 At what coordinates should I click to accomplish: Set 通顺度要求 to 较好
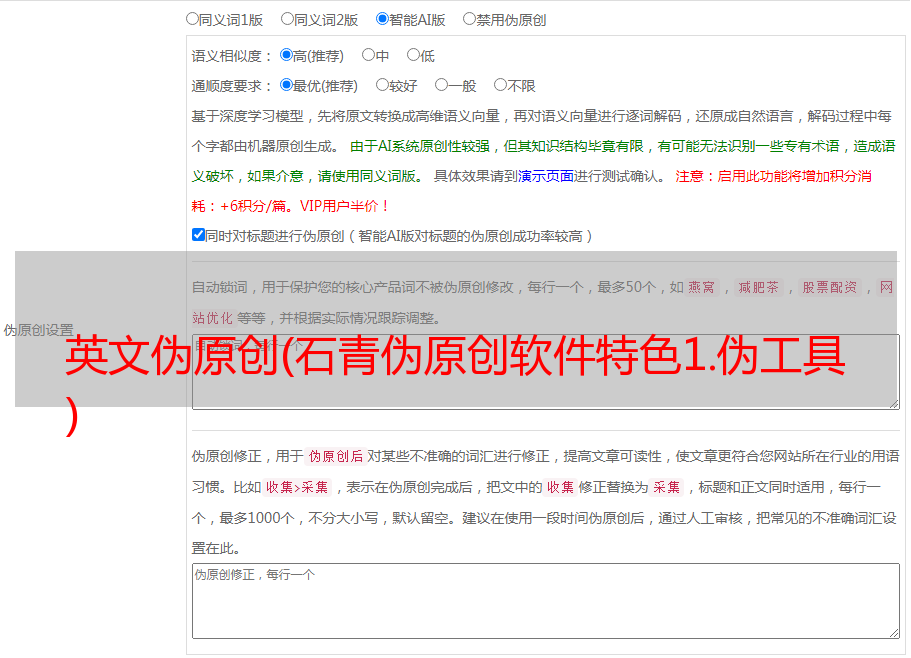(x=382, y=85)
